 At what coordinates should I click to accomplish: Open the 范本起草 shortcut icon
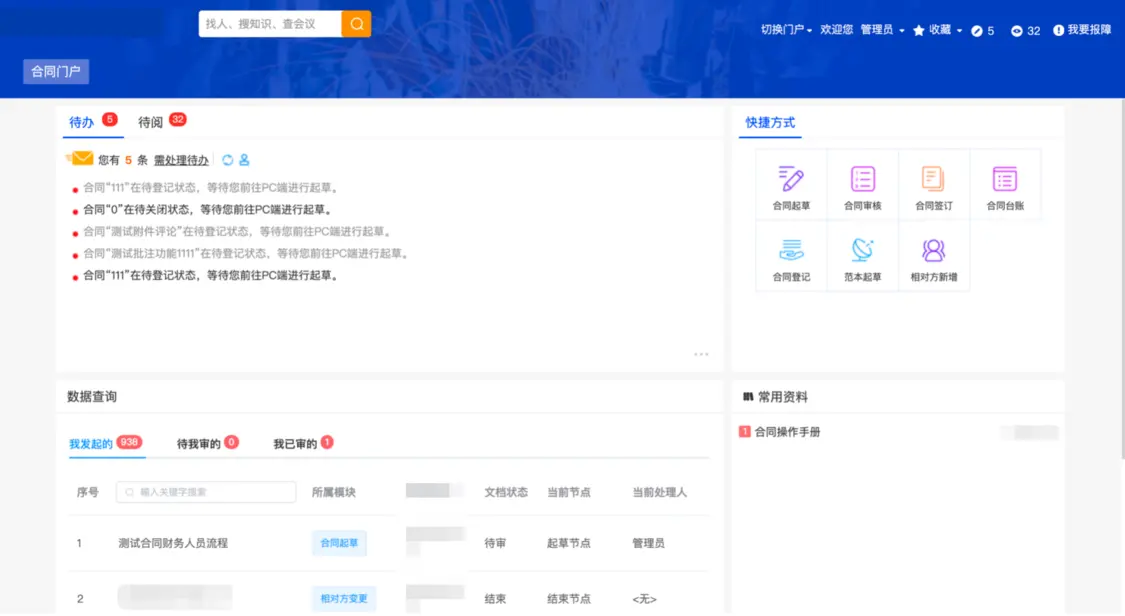coord(862,250)
